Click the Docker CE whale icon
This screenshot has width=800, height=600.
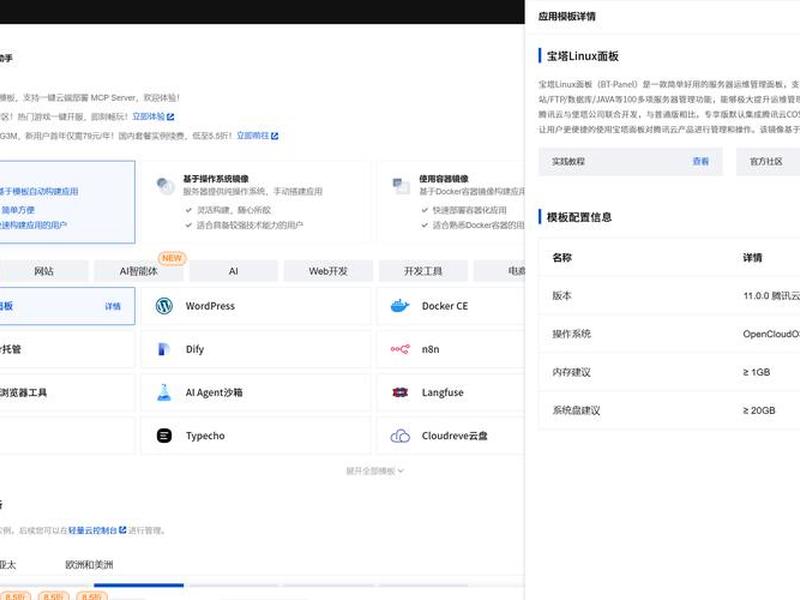pos(399,306)
